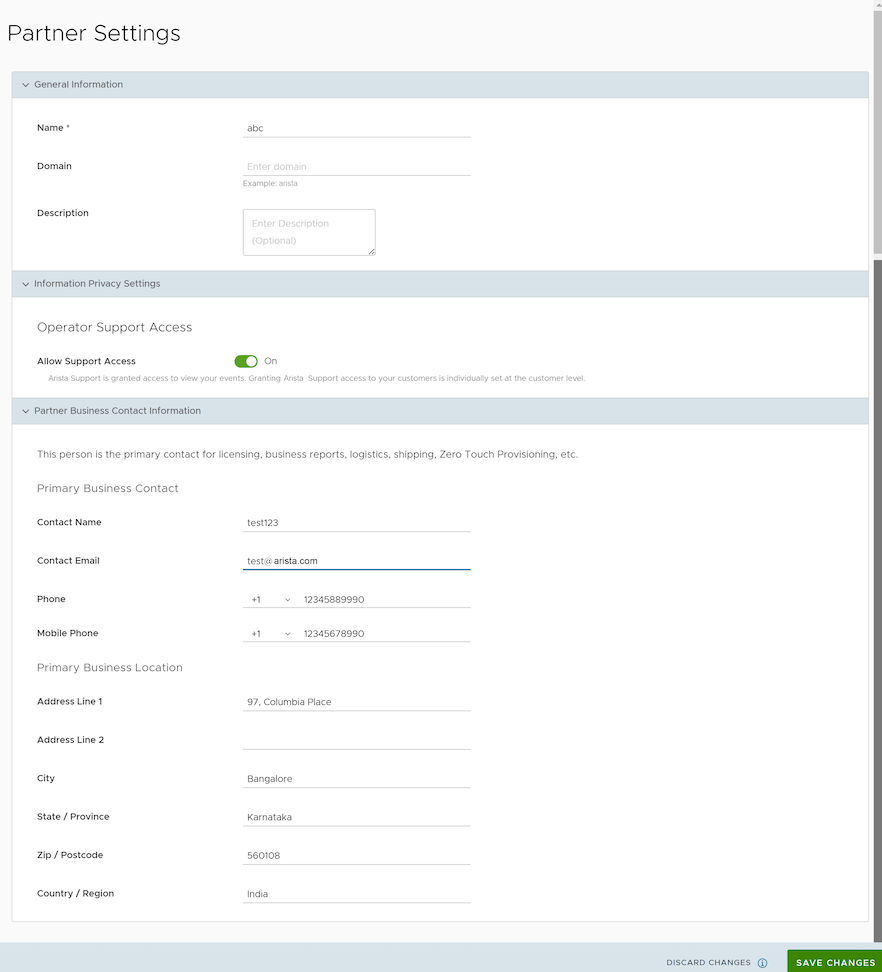882x972 pixels.
Task: Click inside the Description text area
Action: (308, 232)
